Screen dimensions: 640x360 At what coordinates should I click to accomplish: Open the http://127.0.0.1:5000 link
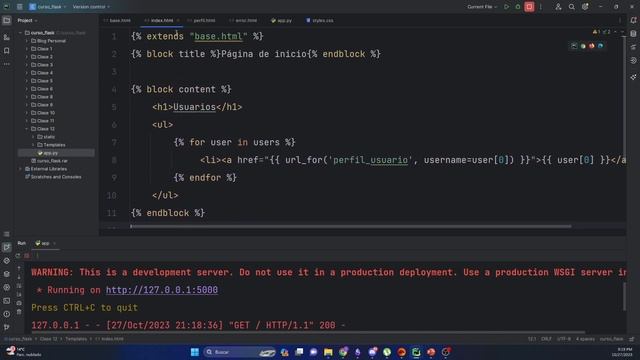coord(162,290)
